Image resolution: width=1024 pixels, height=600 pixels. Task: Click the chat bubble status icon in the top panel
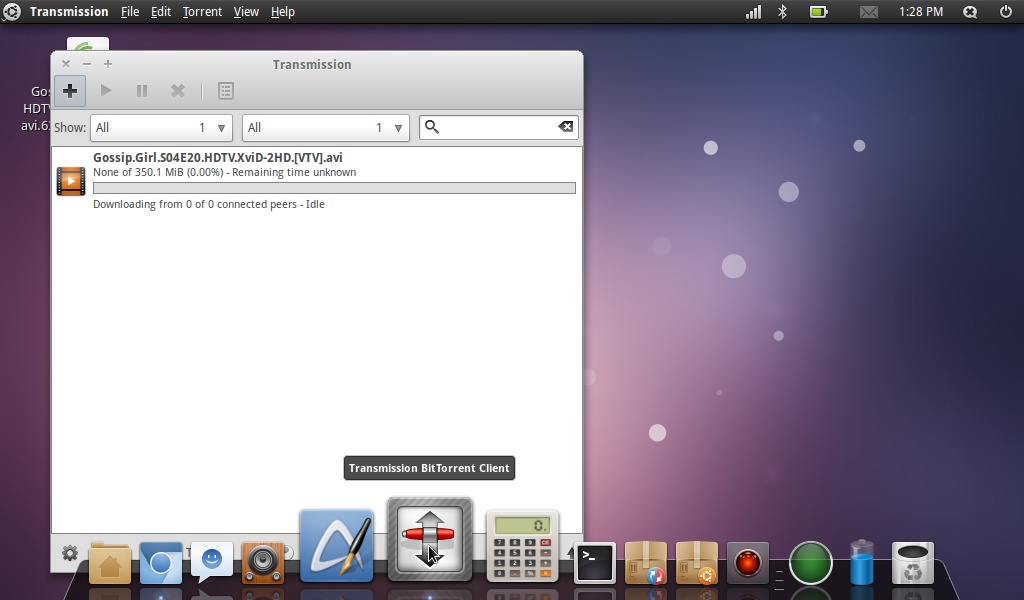click(970, 12)
